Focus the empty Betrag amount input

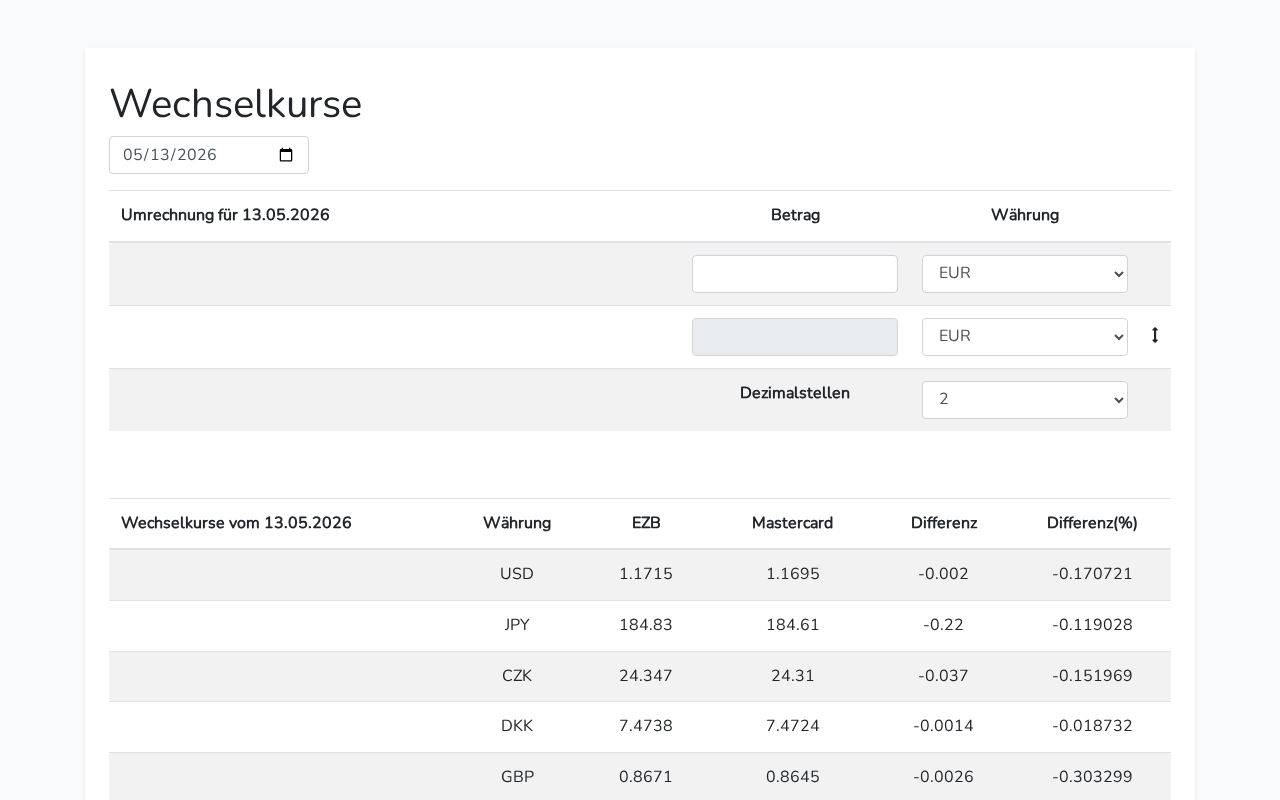click(795, 274)
